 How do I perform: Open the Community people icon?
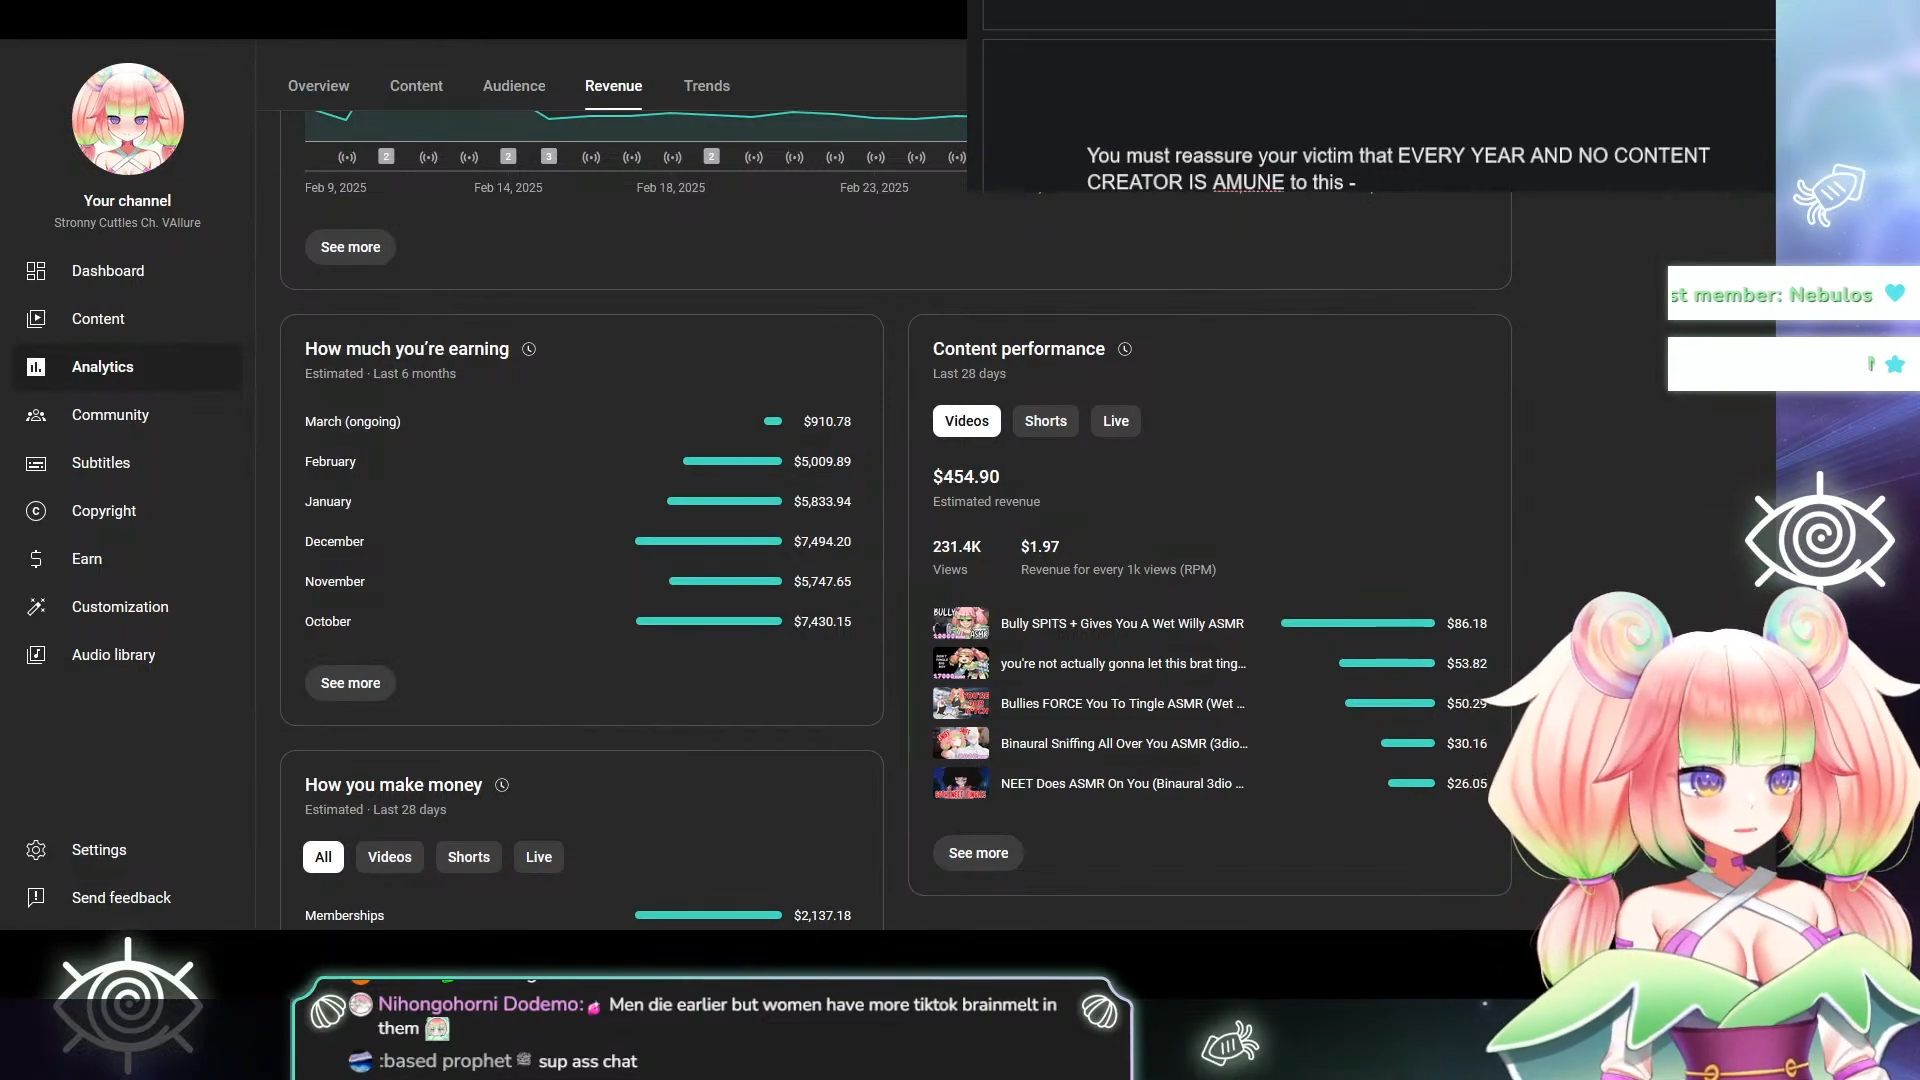point(36,415)
